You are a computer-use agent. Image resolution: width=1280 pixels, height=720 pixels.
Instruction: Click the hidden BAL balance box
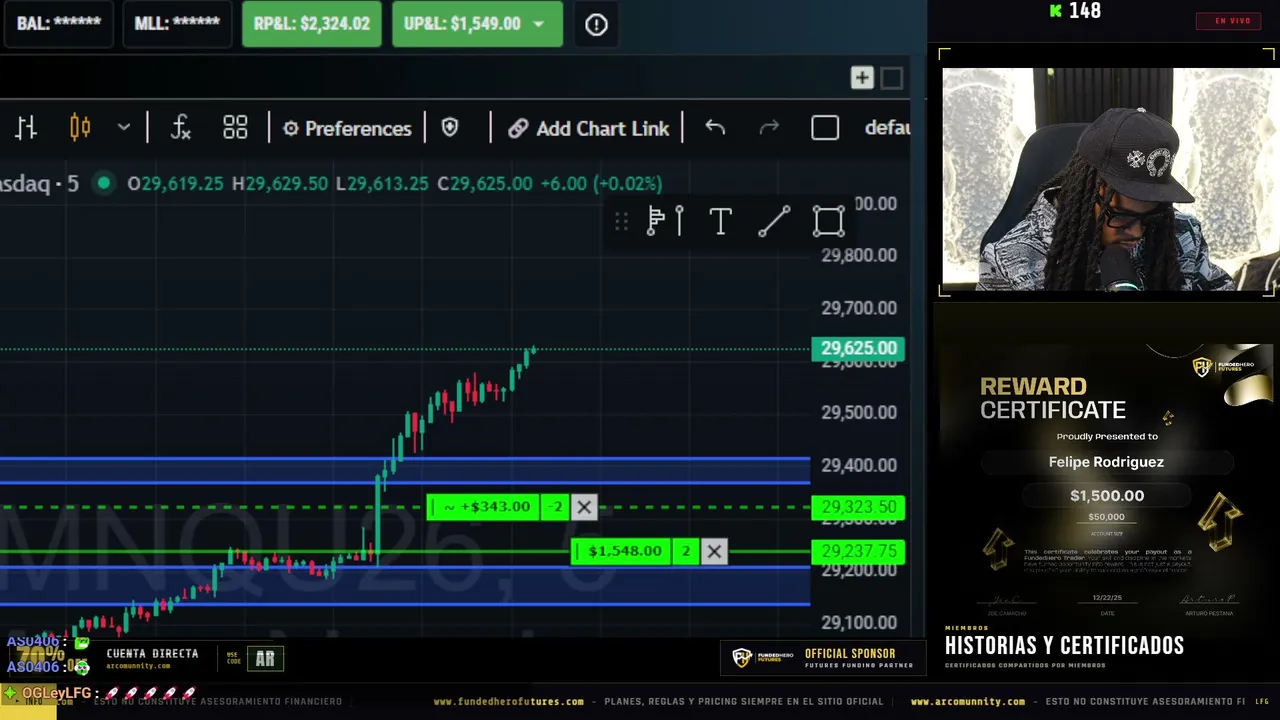[x=58, y=24]
